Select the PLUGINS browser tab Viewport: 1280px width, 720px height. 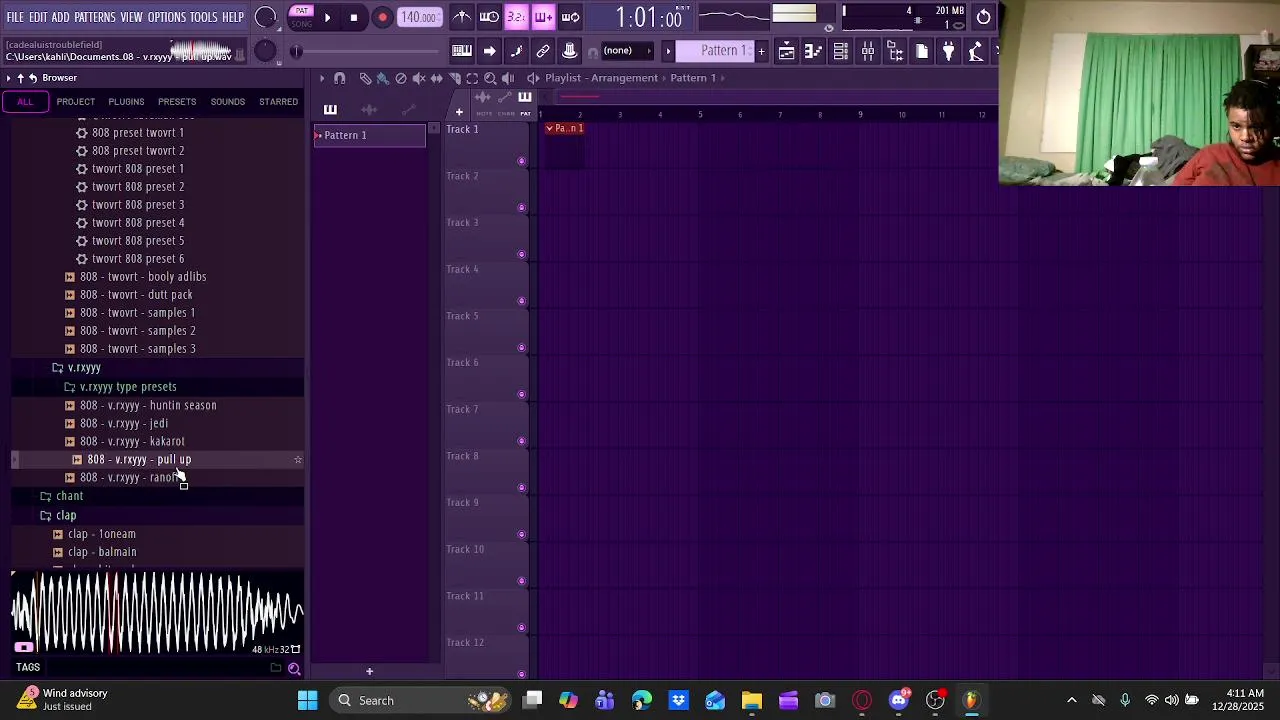tap(126, 102)
